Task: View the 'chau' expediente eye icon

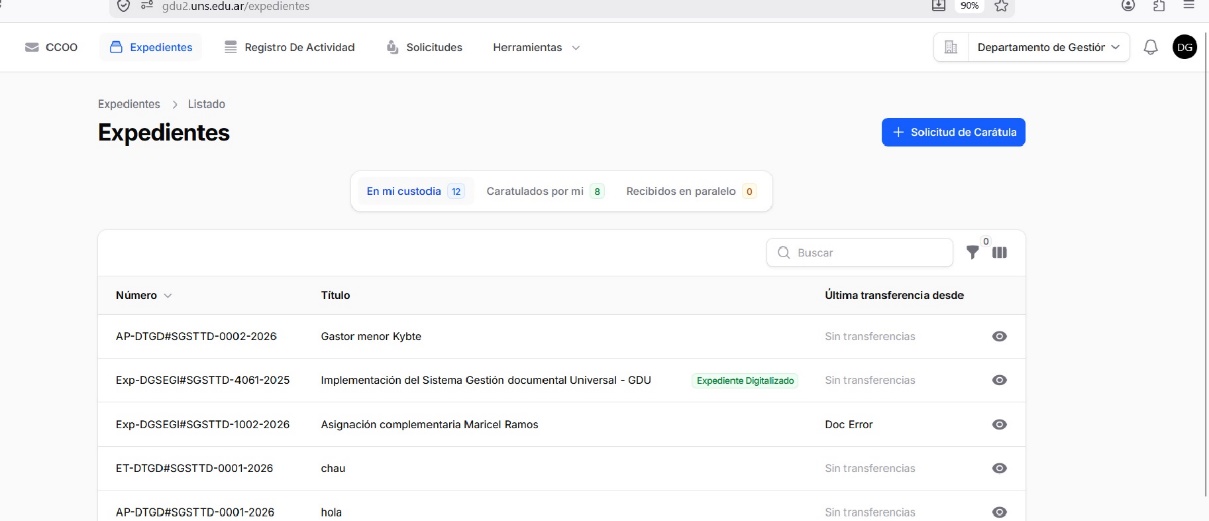Action: (999, 469)
